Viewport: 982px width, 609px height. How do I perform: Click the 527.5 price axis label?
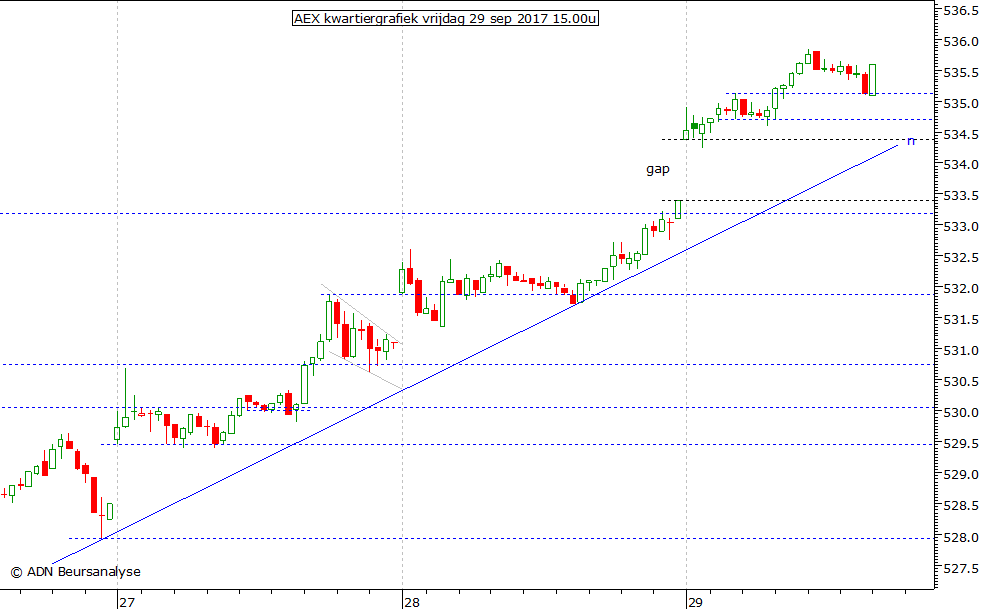click(x=961, y=569)
